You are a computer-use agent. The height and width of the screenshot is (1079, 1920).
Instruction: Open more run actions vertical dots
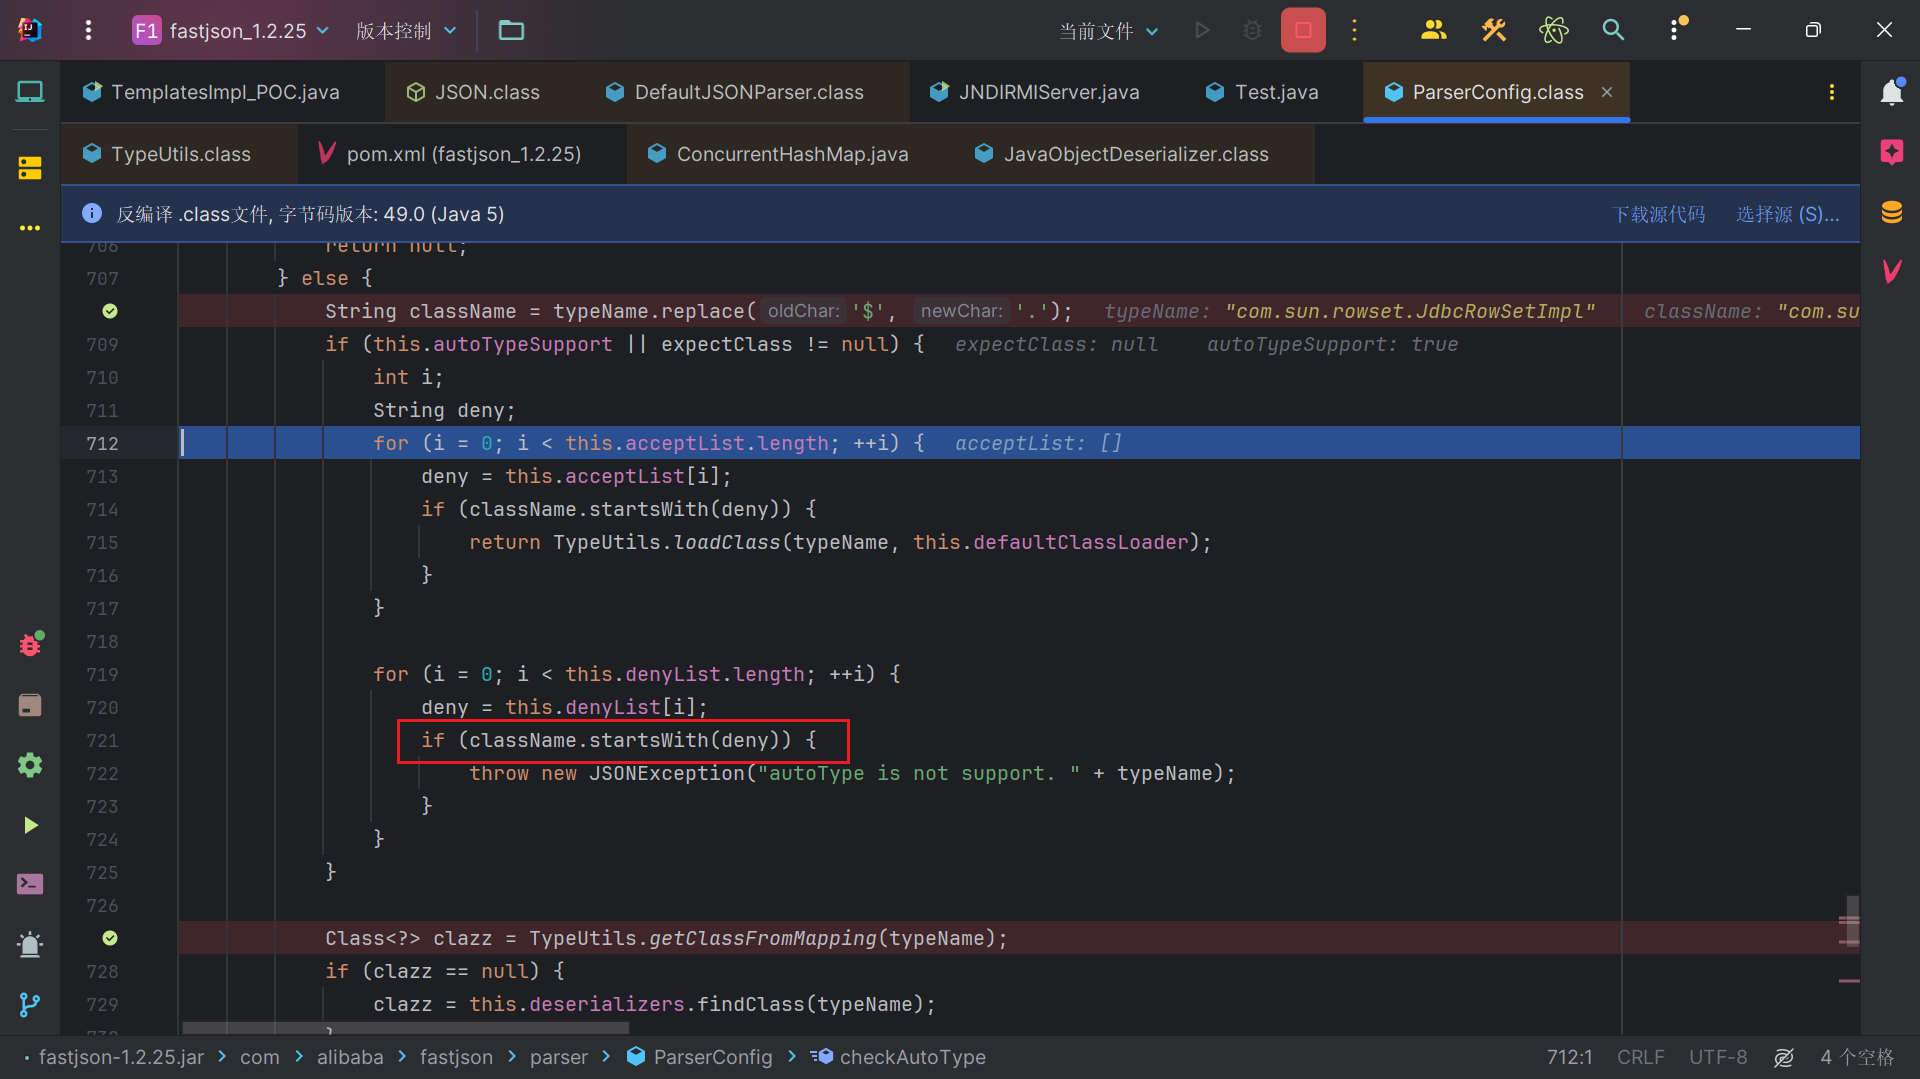(x=1355, y=30)
